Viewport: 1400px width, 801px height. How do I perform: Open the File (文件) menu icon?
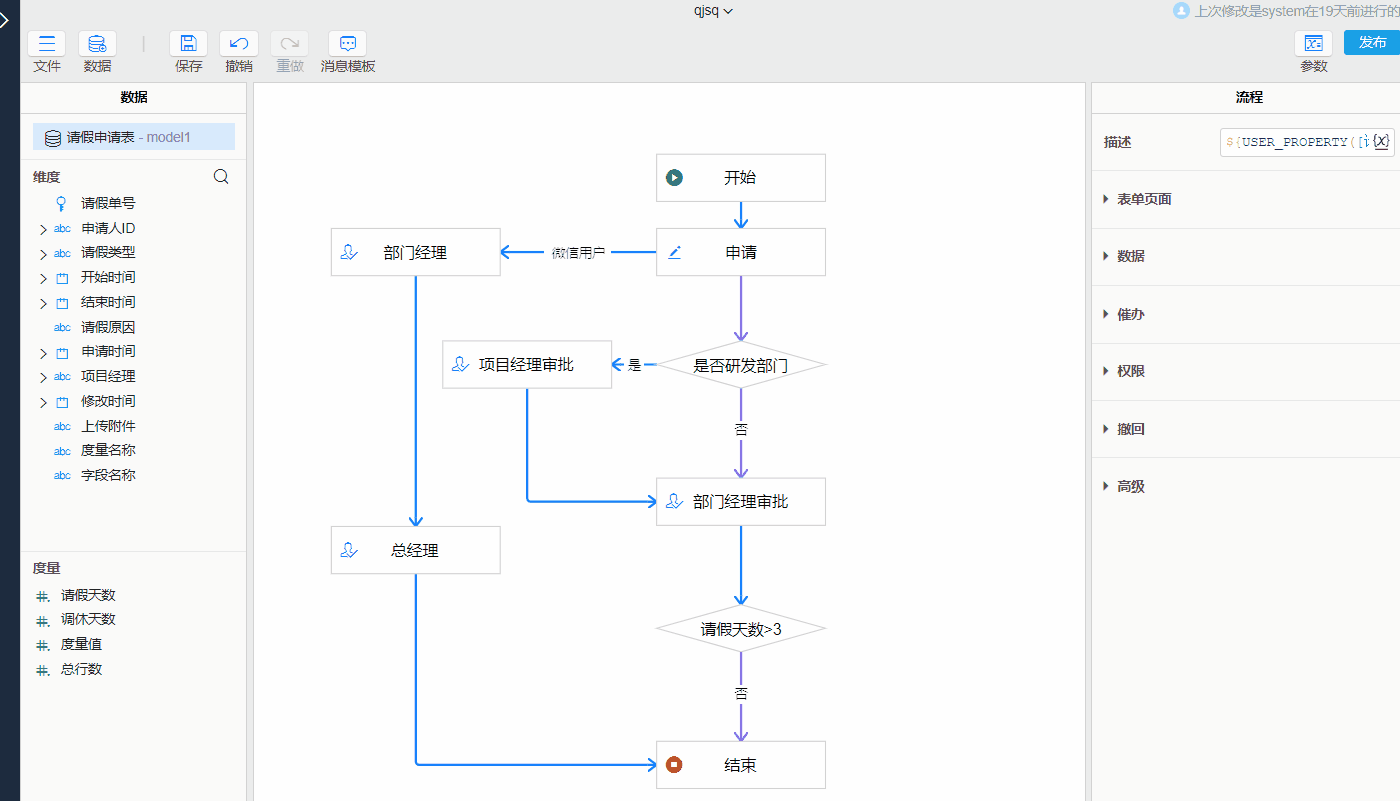point(46,44)
